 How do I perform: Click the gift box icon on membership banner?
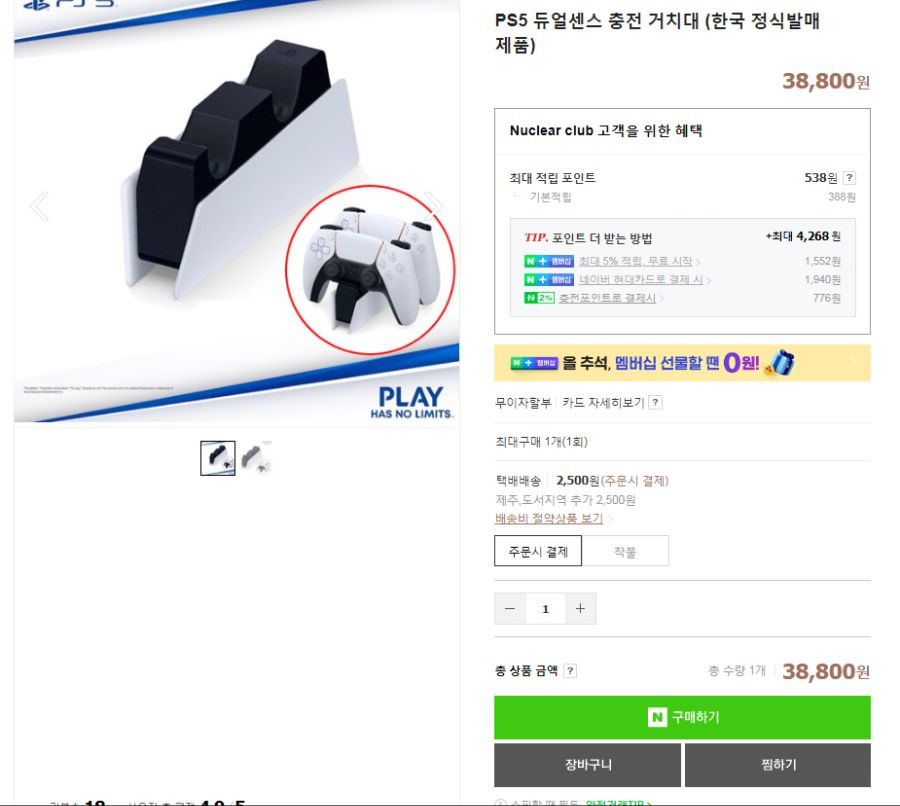[x=781, y=362]
